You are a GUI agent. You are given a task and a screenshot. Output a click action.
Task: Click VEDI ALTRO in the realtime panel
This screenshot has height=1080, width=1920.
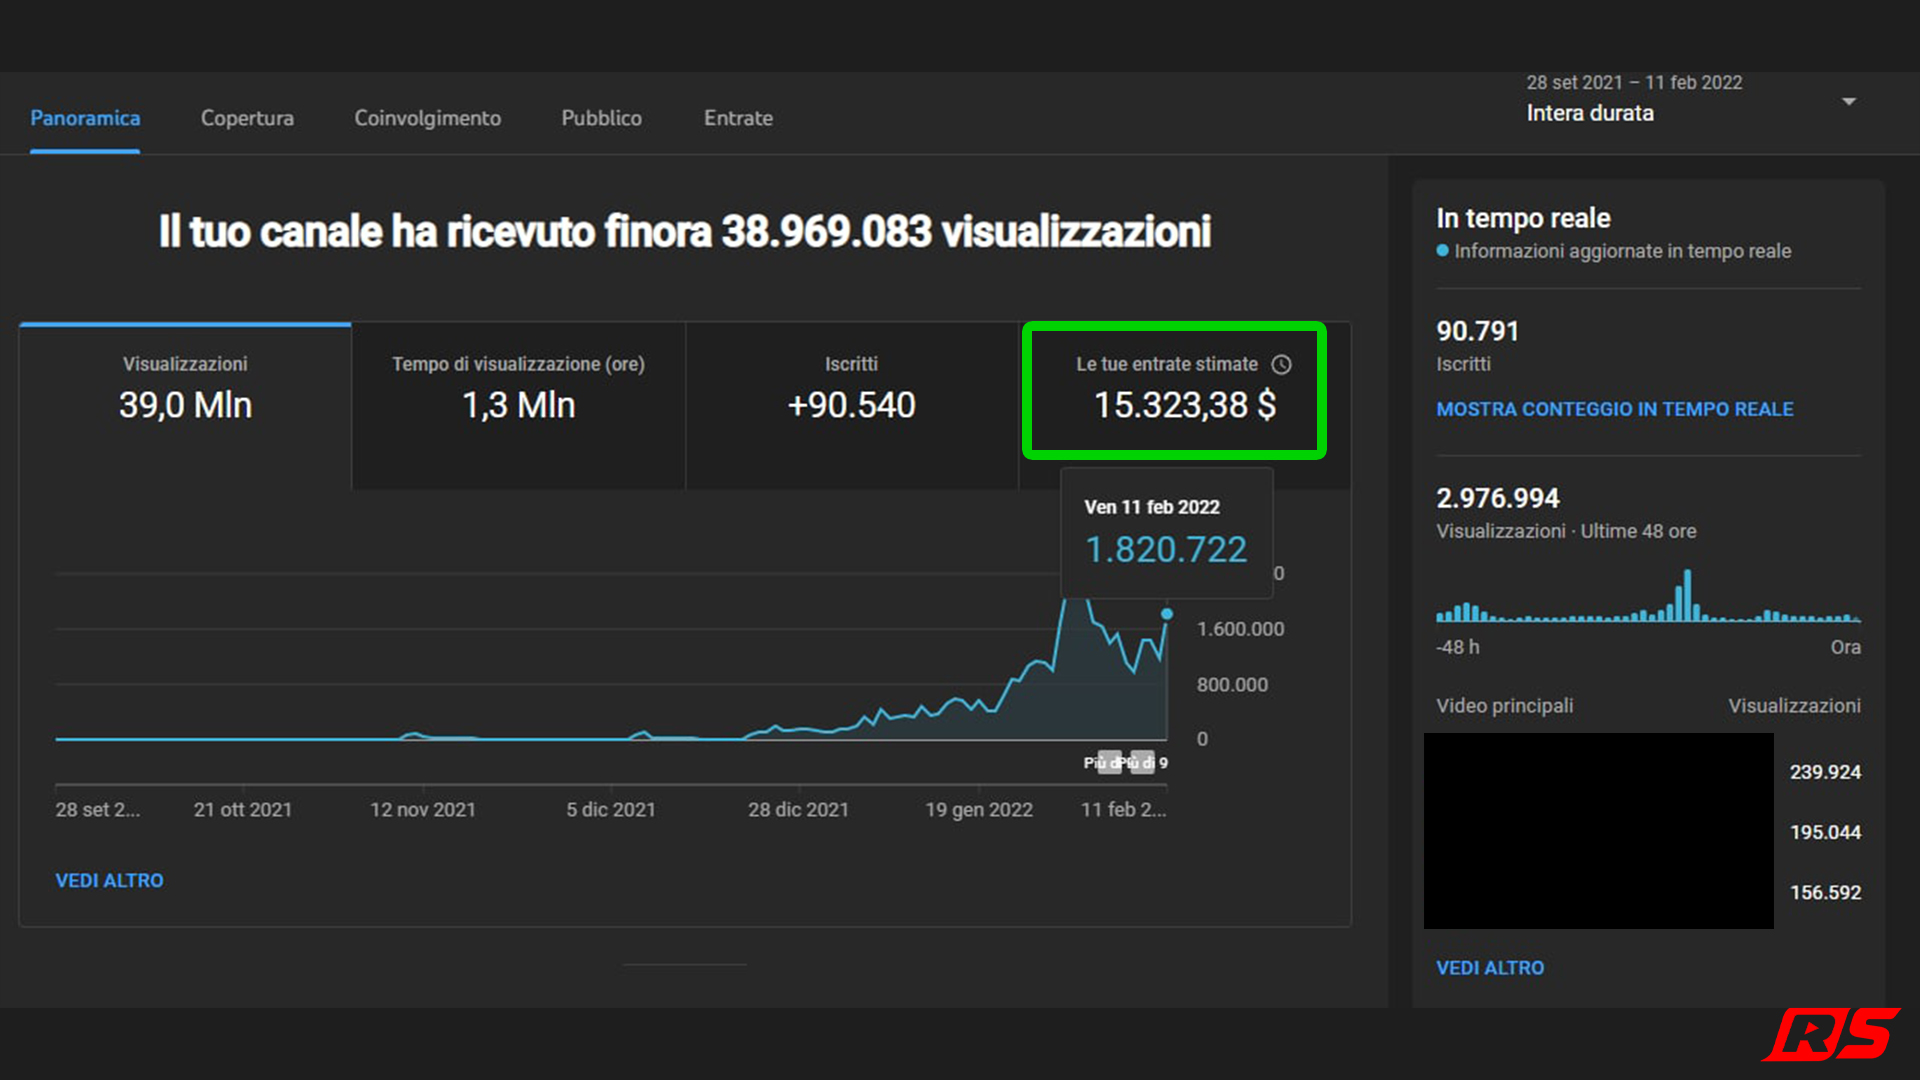tap(1490, 968)
